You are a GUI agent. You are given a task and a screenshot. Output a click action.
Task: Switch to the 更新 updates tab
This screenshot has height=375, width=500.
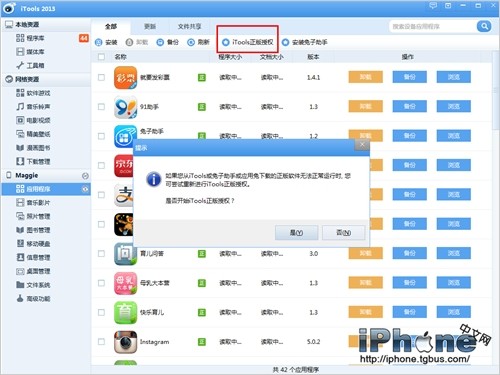150,26
